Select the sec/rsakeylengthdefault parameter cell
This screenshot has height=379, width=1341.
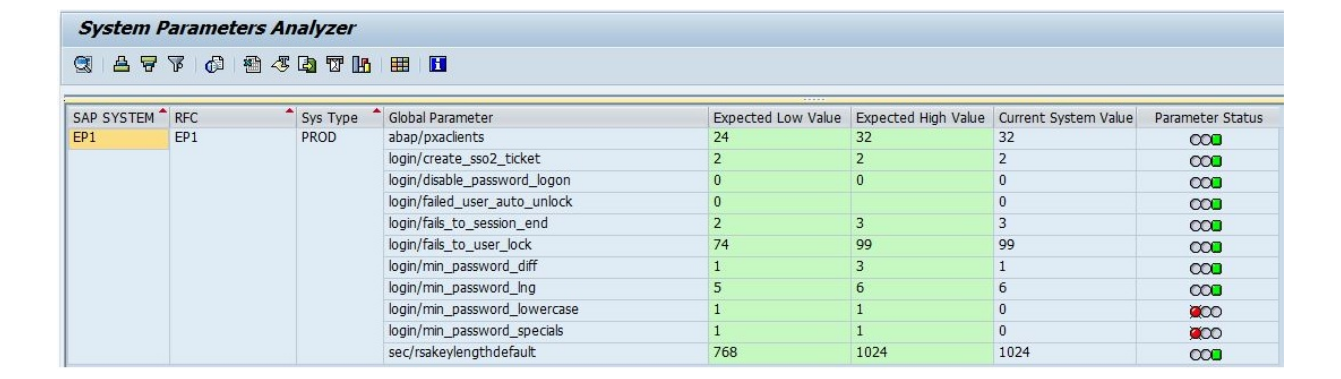pos(546,354)
